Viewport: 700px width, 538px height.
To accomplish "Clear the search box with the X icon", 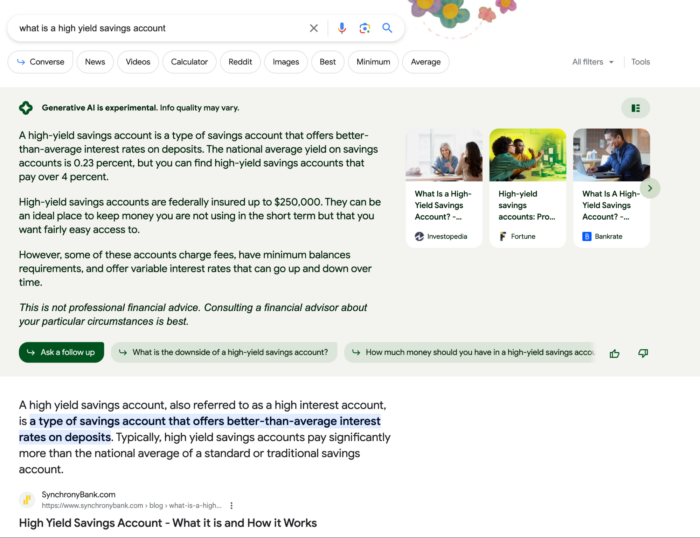I will 314,28.
